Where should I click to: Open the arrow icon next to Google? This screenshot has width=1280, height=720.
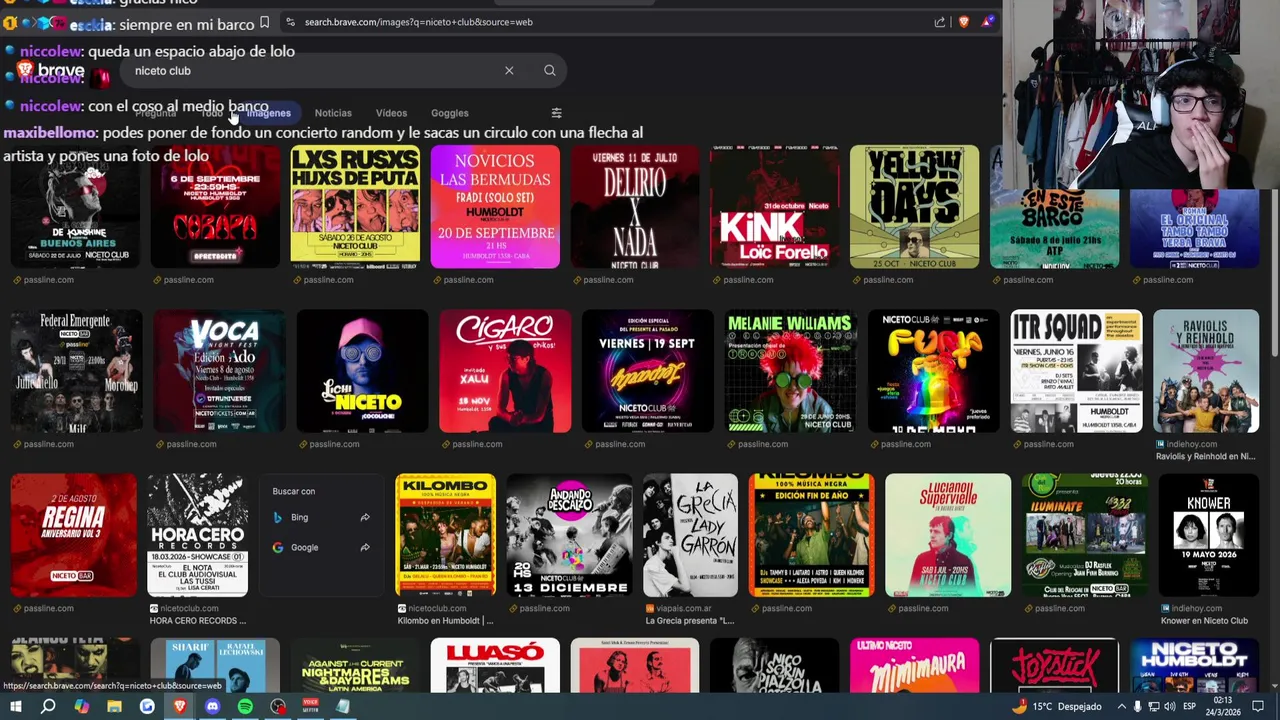coord(365,547)
